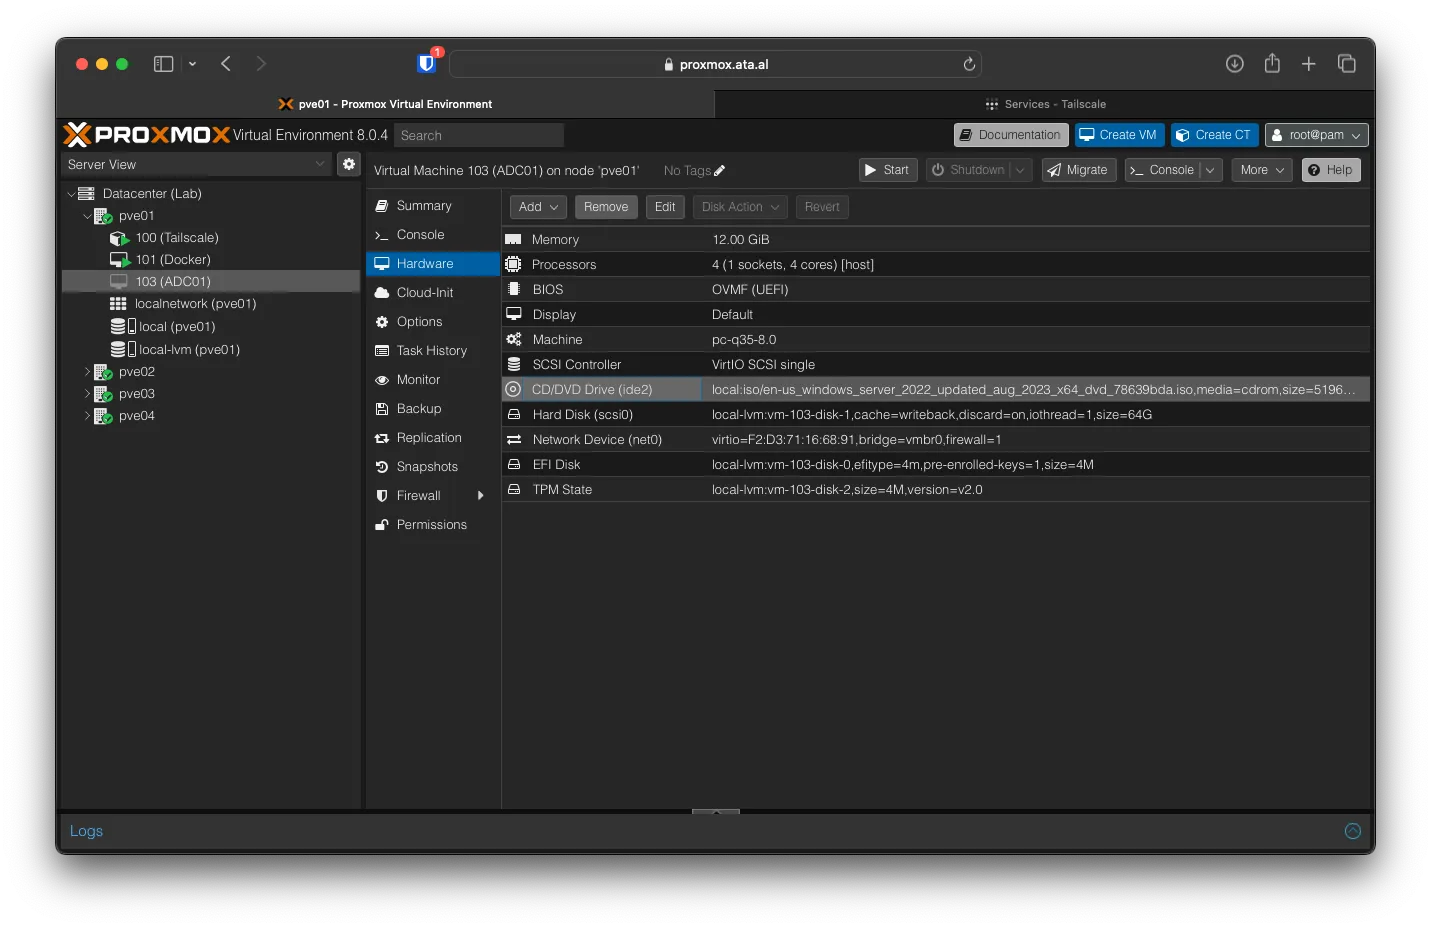Screen dimensions: 1431x928
Task: Open Task History tab
Action: pos(433,351)
